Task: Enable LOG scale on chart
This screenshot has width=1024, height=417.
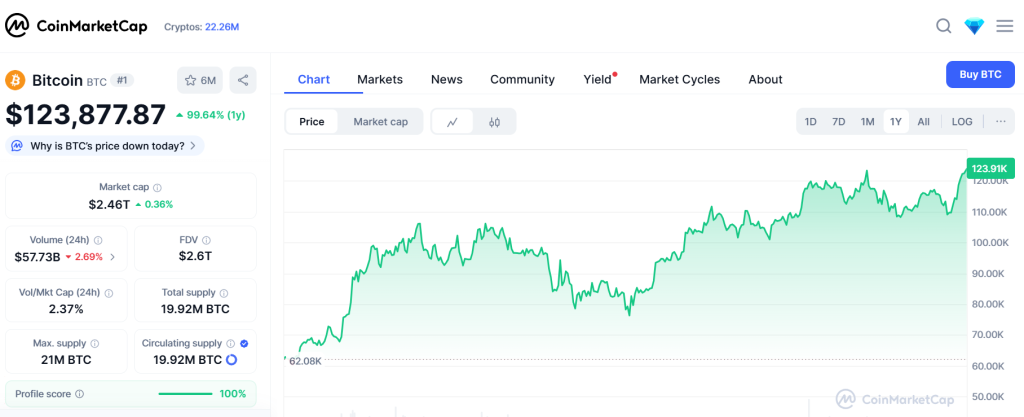Action: click(961, 122)
